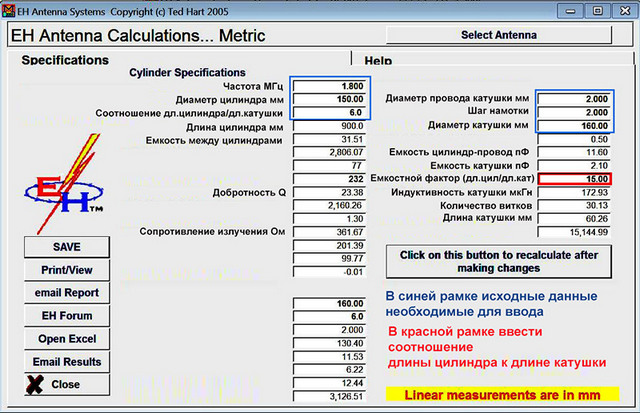This screenshot has height=413, width=640.
Task: Click Количество витков value 30.13
Action: click(574, 205)
